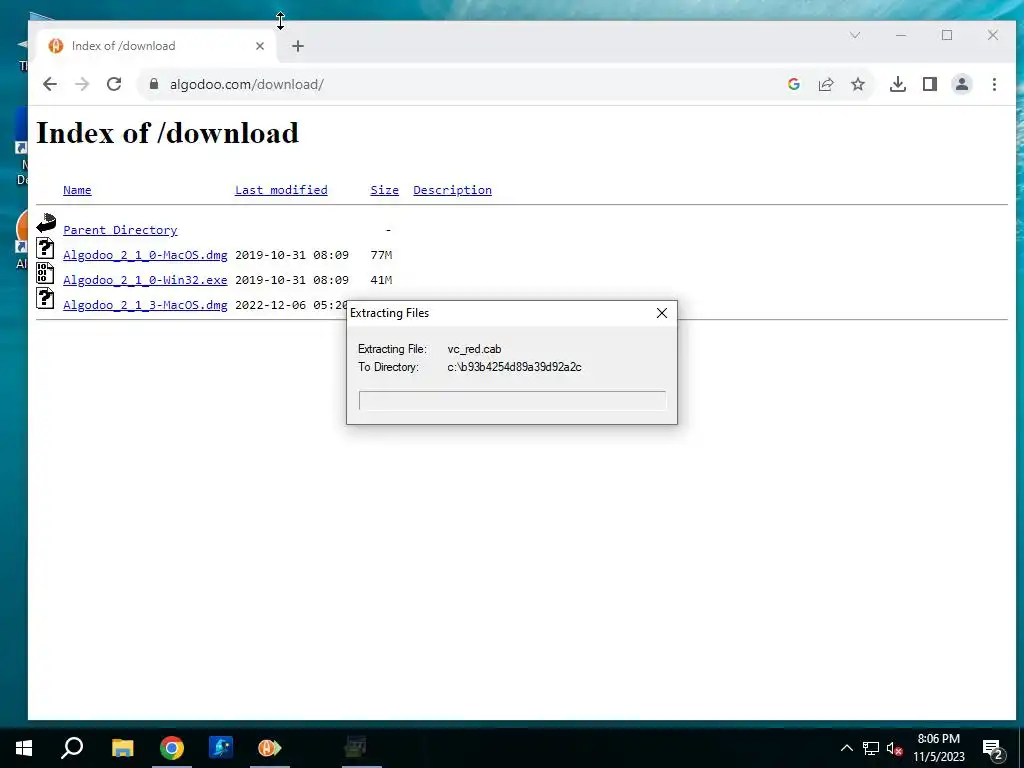The height and width of the screenshot is (768, 1024).
Task: Toggle Chrome side panel
Action: (x=930, y=84)
